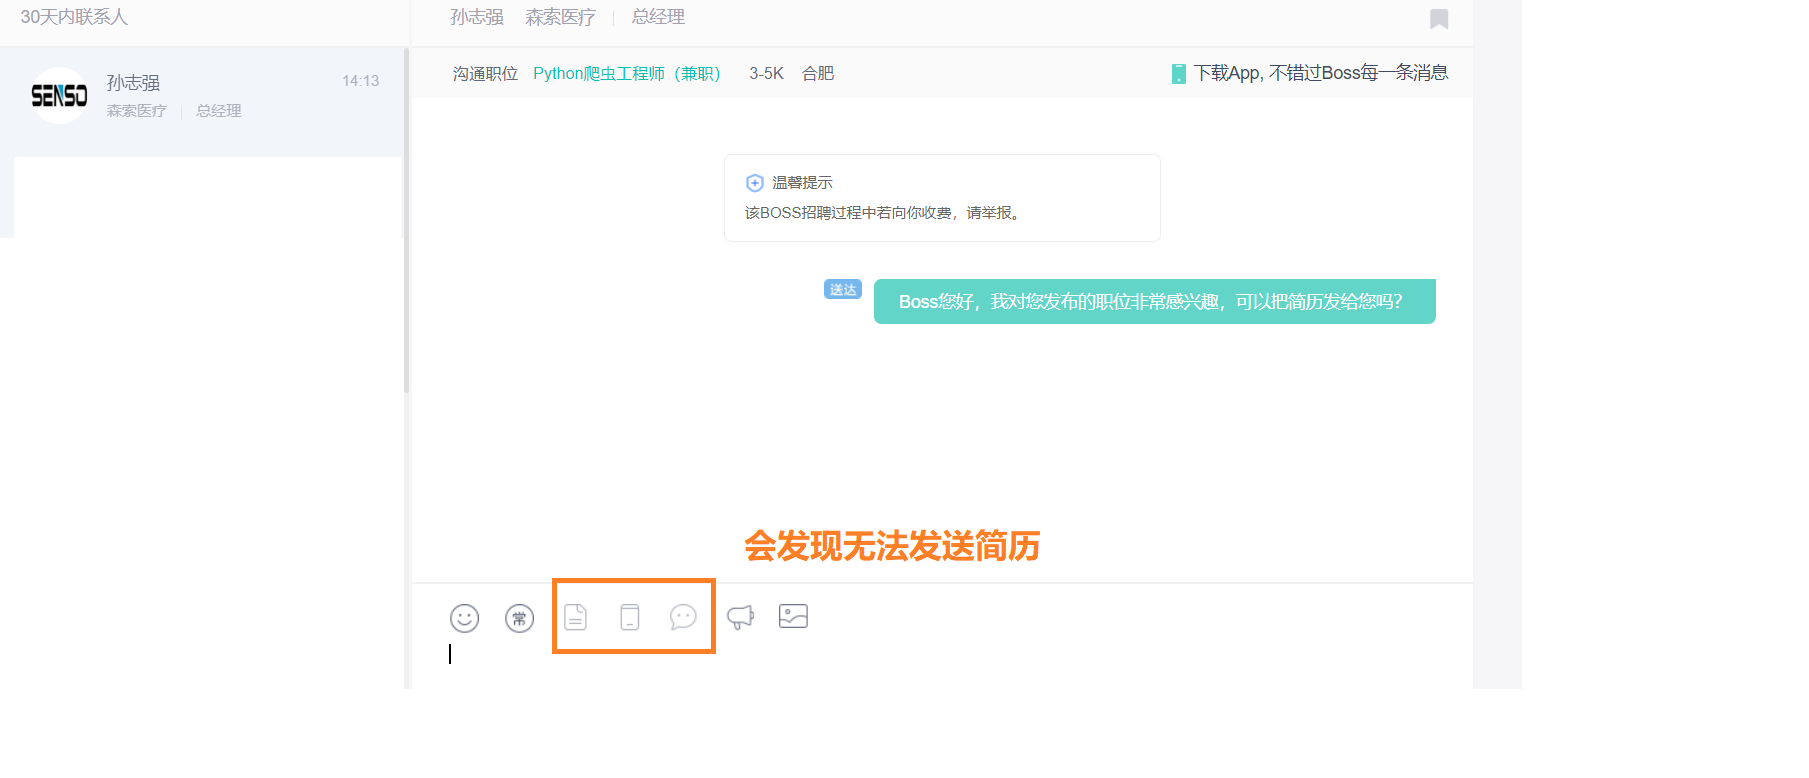
Task: Open the Python爬虫工程师（兼职） position link
Action: tap(627, 73)
